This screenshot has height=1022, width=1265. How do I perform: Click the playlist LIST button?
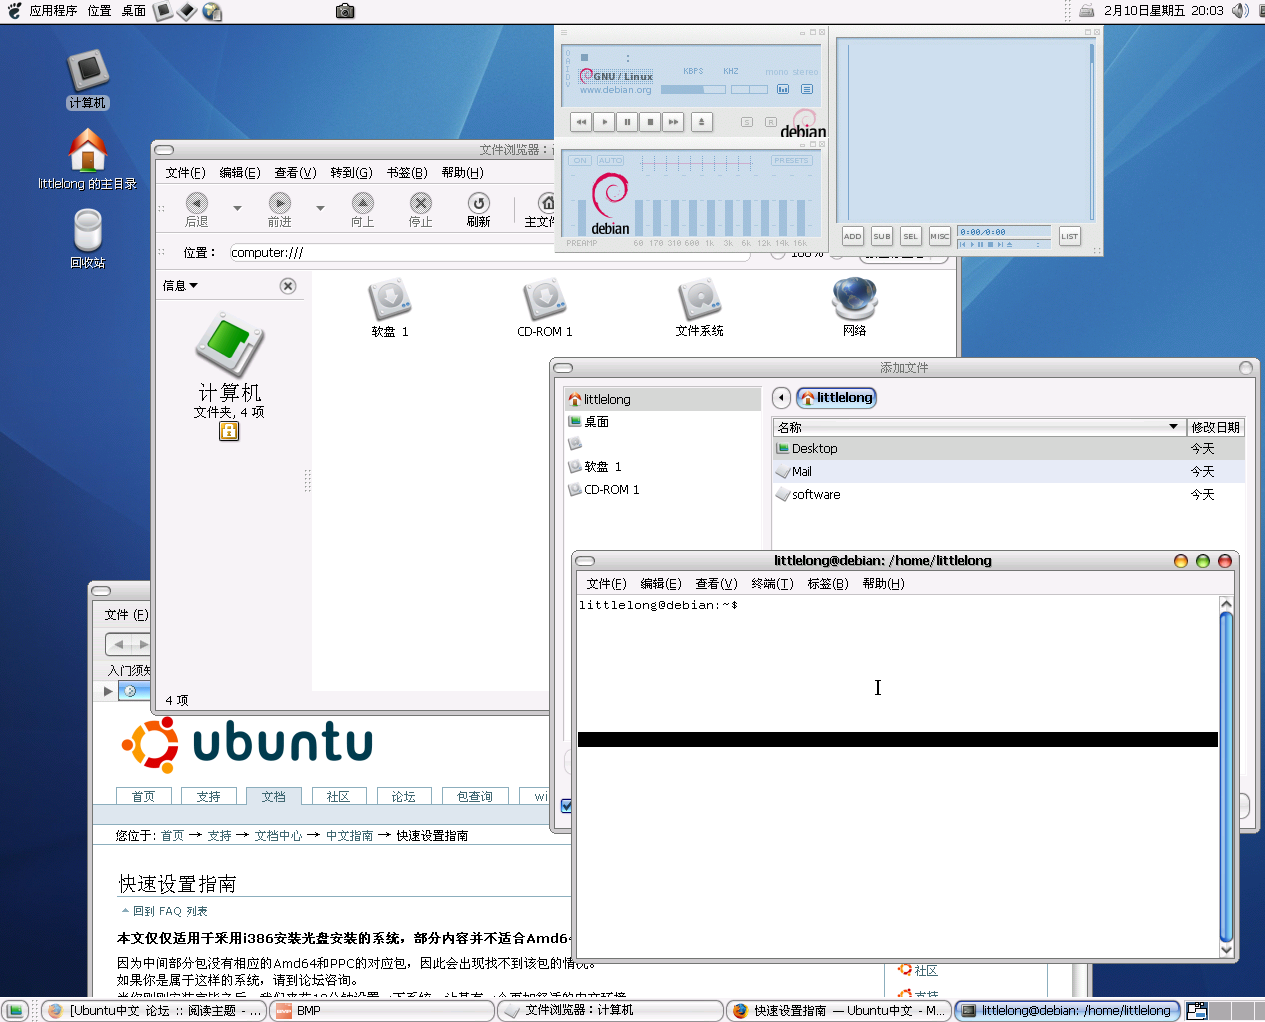tap(1070, 236)
